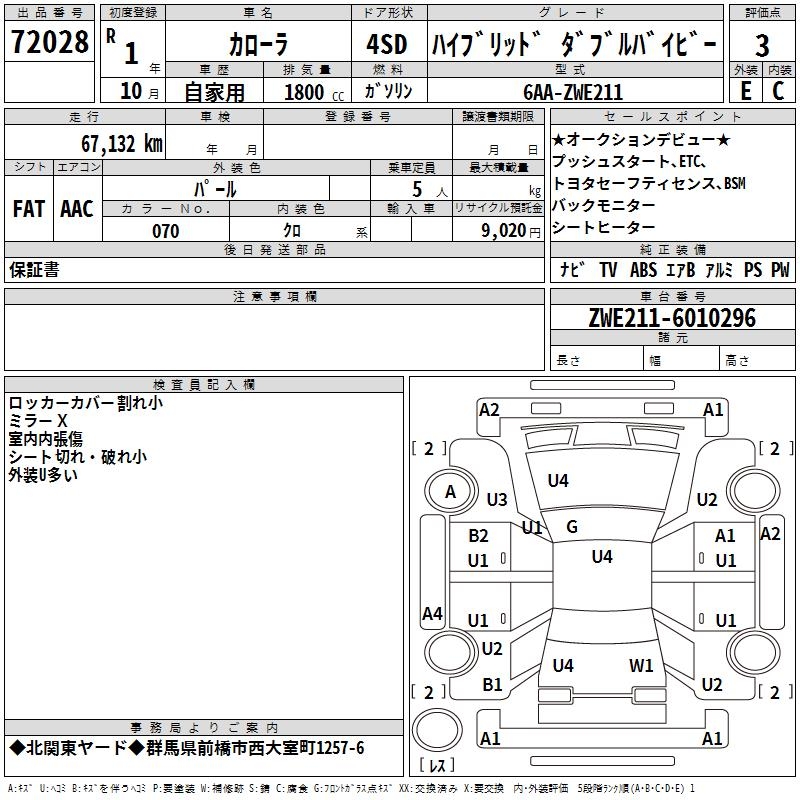
Task: Click the G windshield mark on the diagram
Action: 572,526
